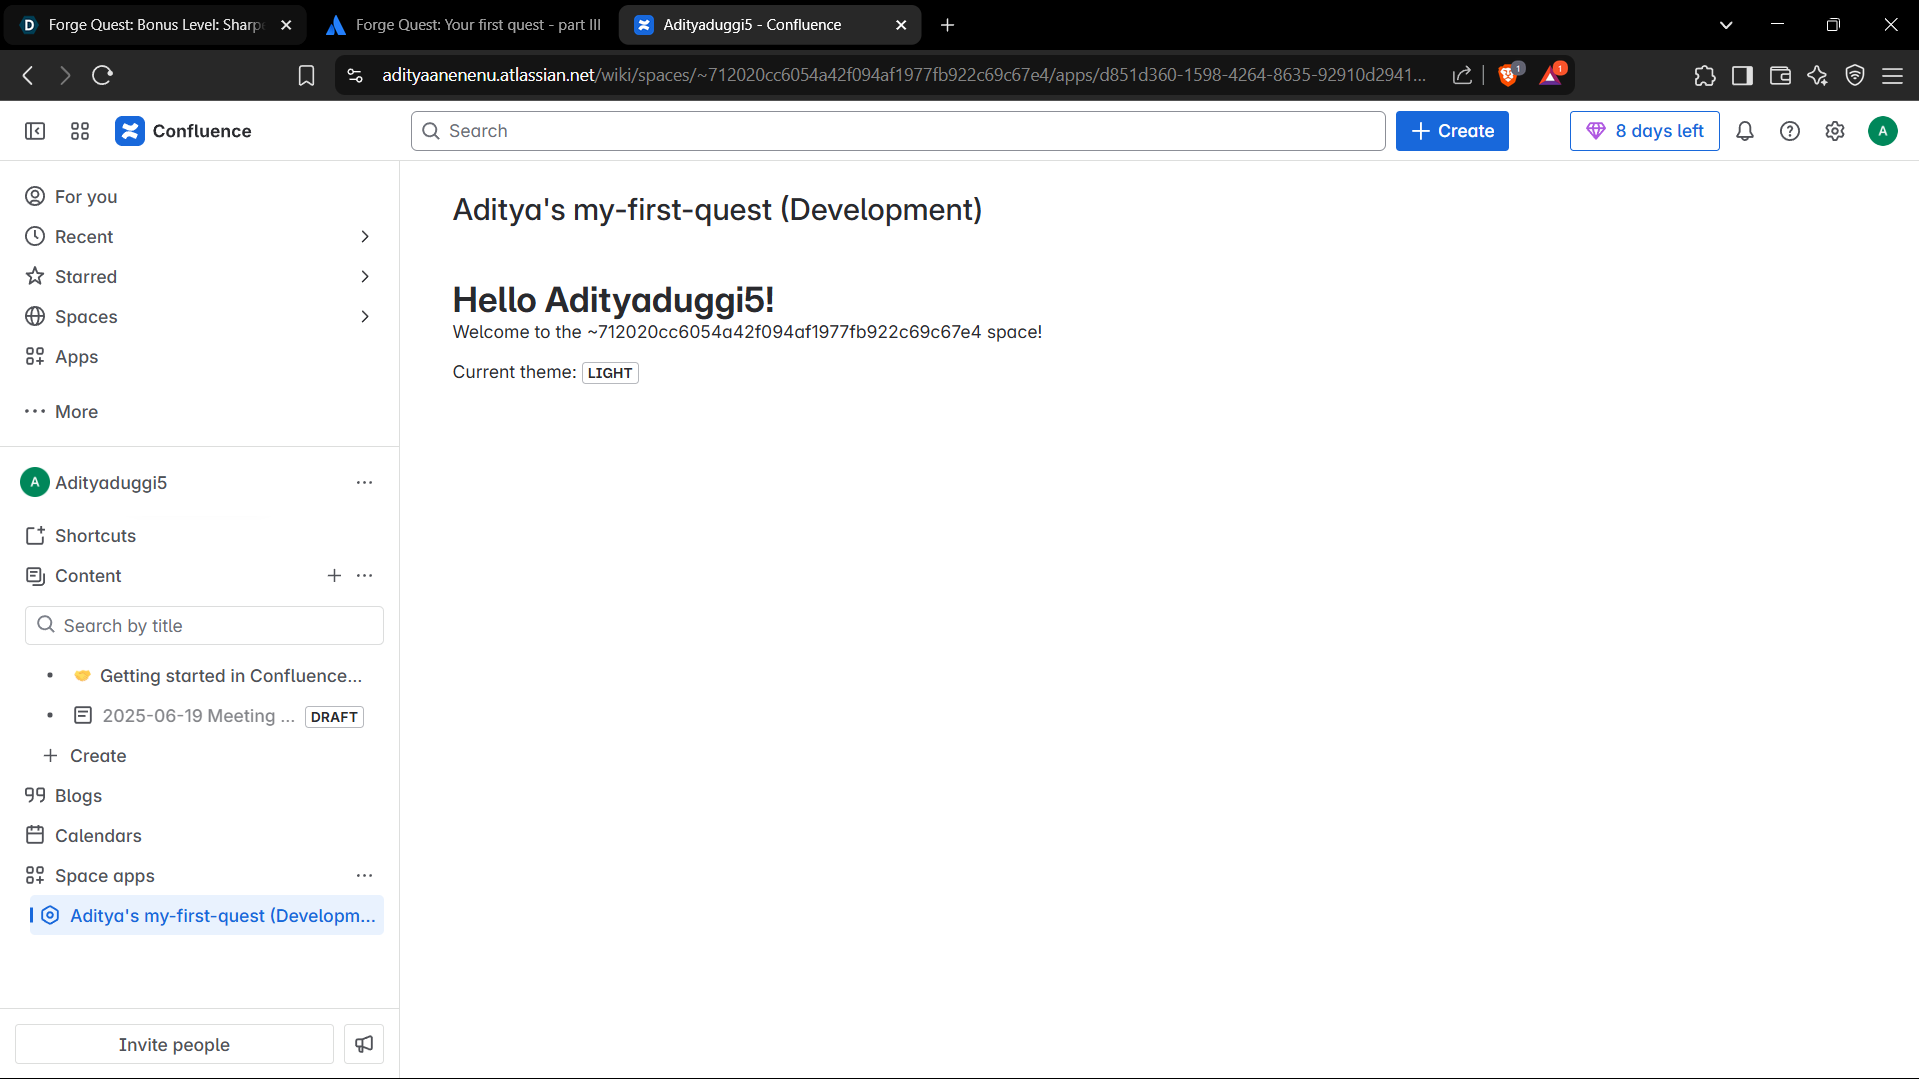This screenshot has width=1919, height=1079.
Task: Open Calendars in space sidebar
Action: pyautogui.click(x=98, y=835)
